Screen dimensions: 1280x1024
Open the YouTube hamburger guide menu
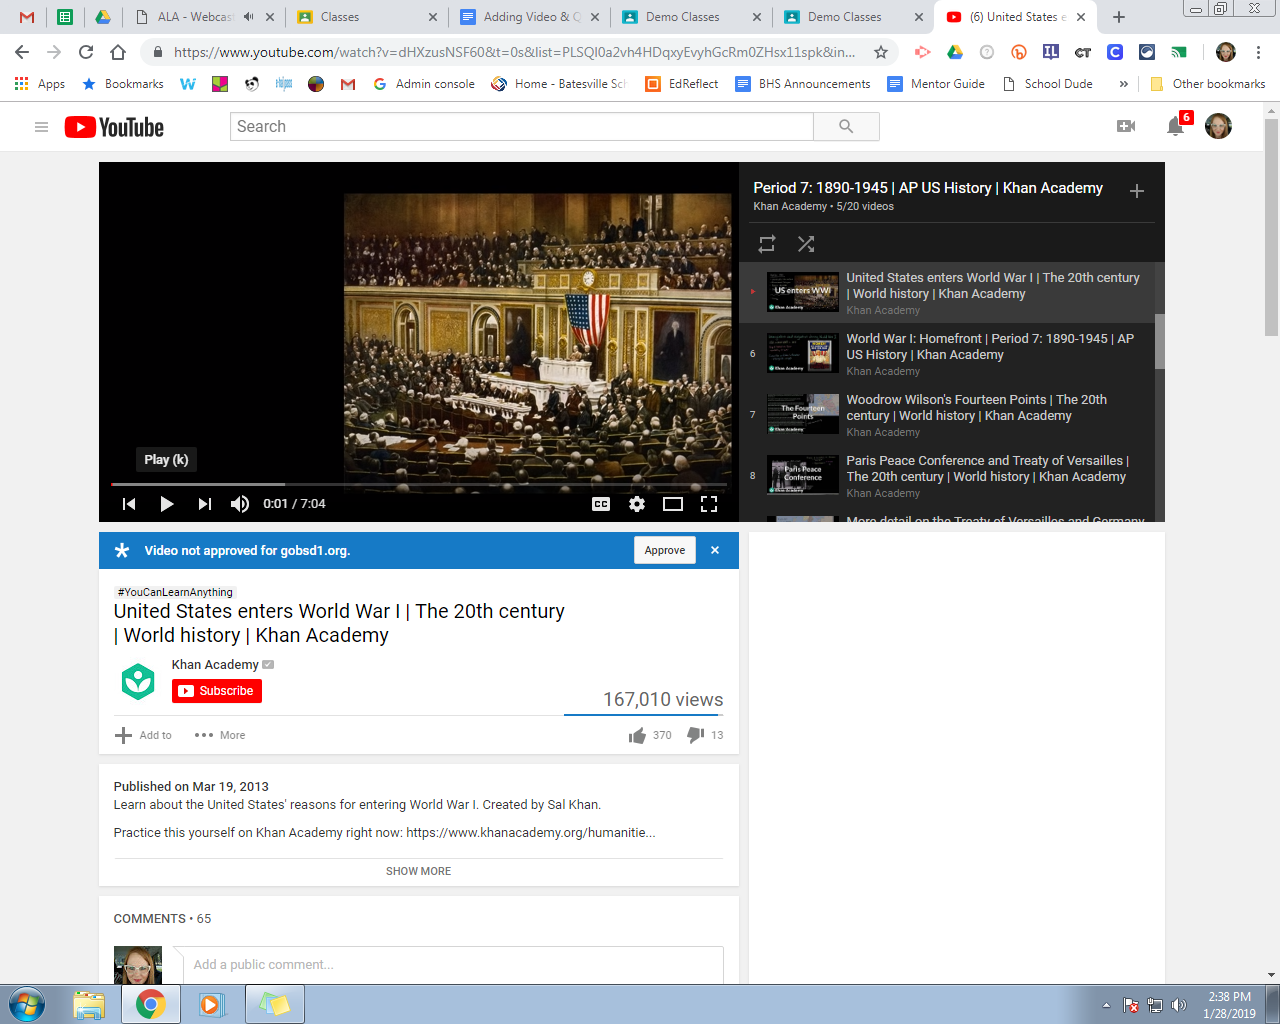pos(41,127)
